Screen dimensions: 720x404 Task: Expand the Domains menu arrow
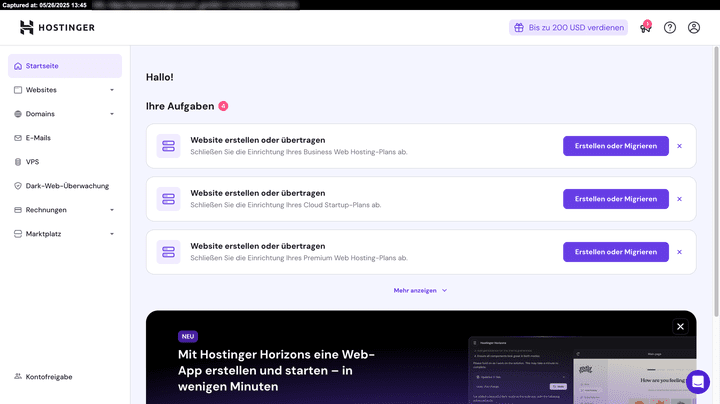coord(112,114)
